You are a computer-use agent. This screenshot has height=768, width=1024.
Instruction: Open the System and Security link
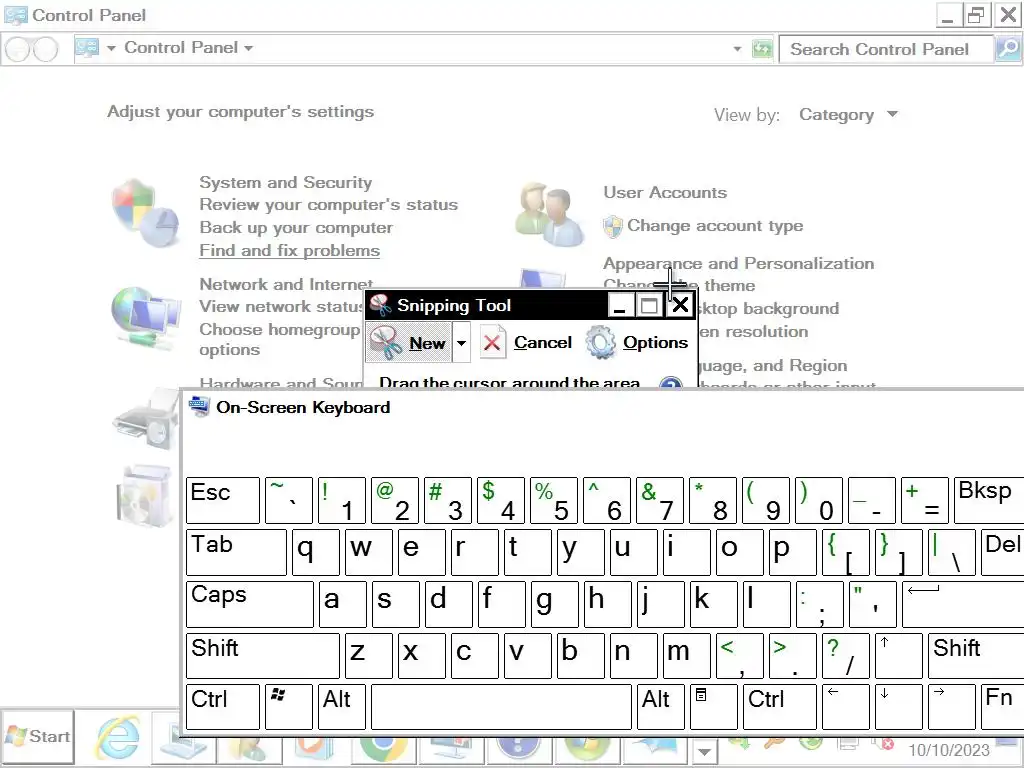pyautogui.click(x=285, y=182)
